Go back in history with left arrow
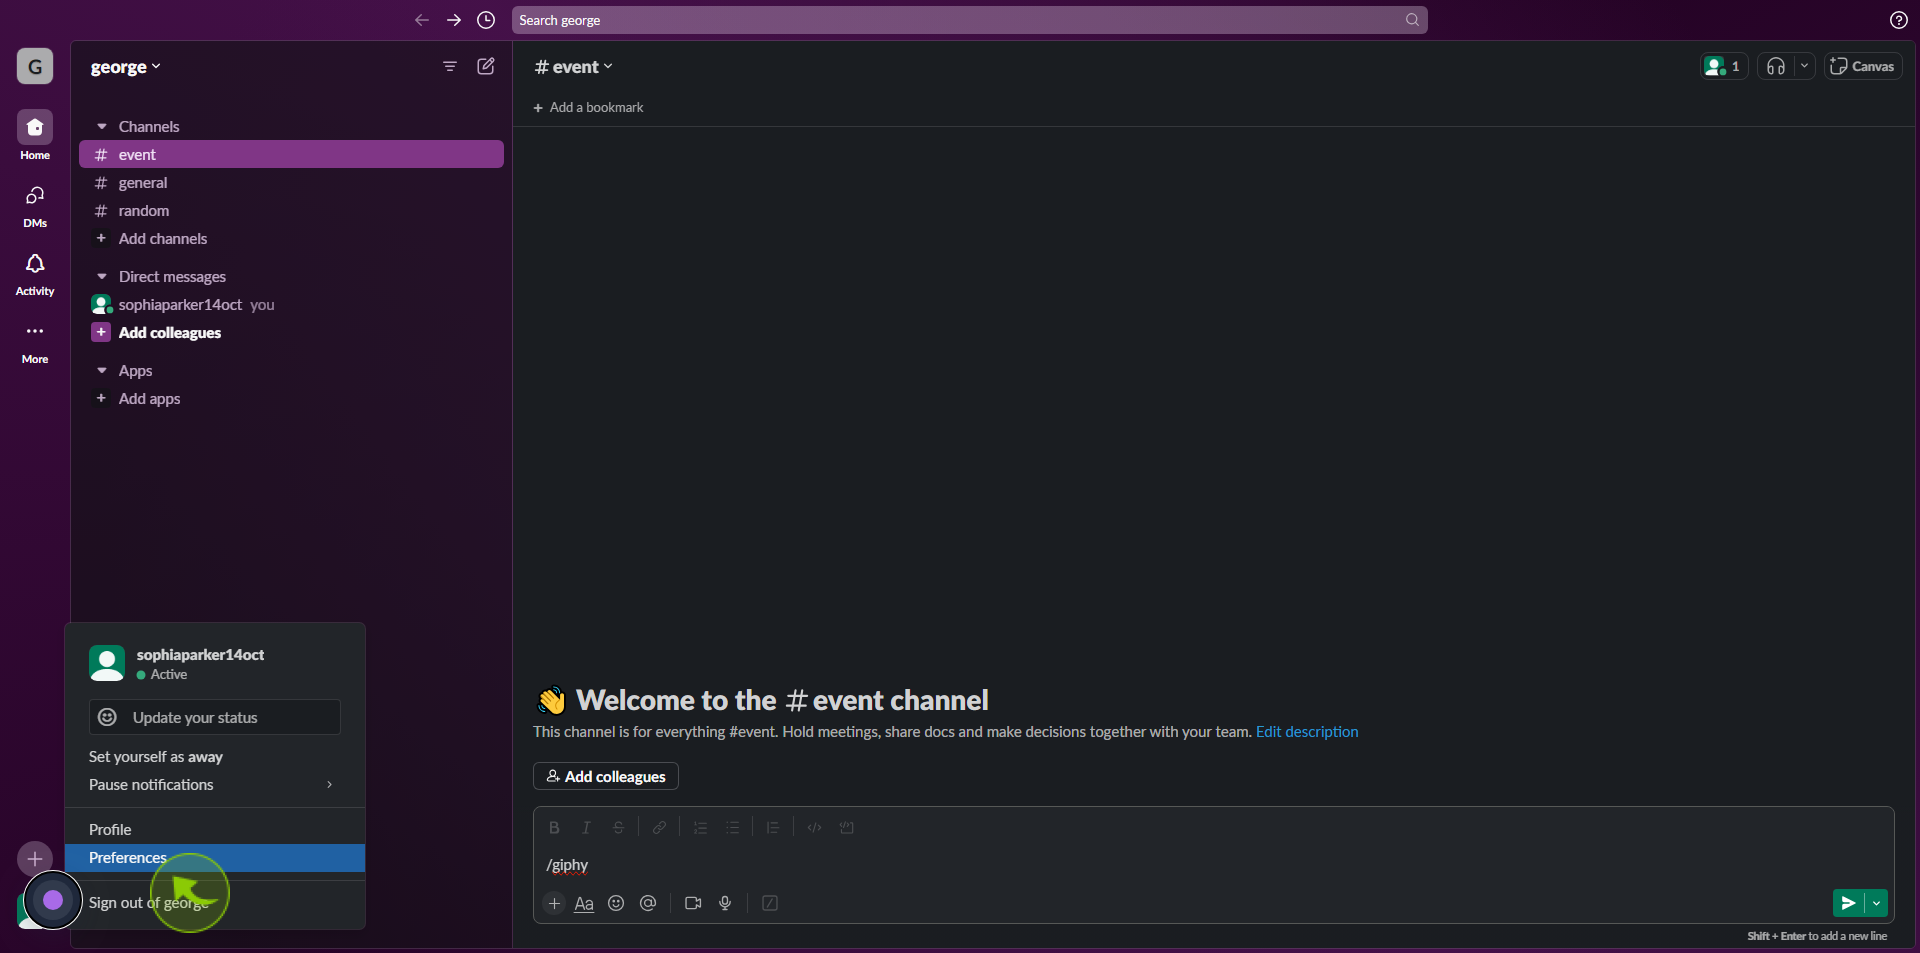 coord(422,20)
